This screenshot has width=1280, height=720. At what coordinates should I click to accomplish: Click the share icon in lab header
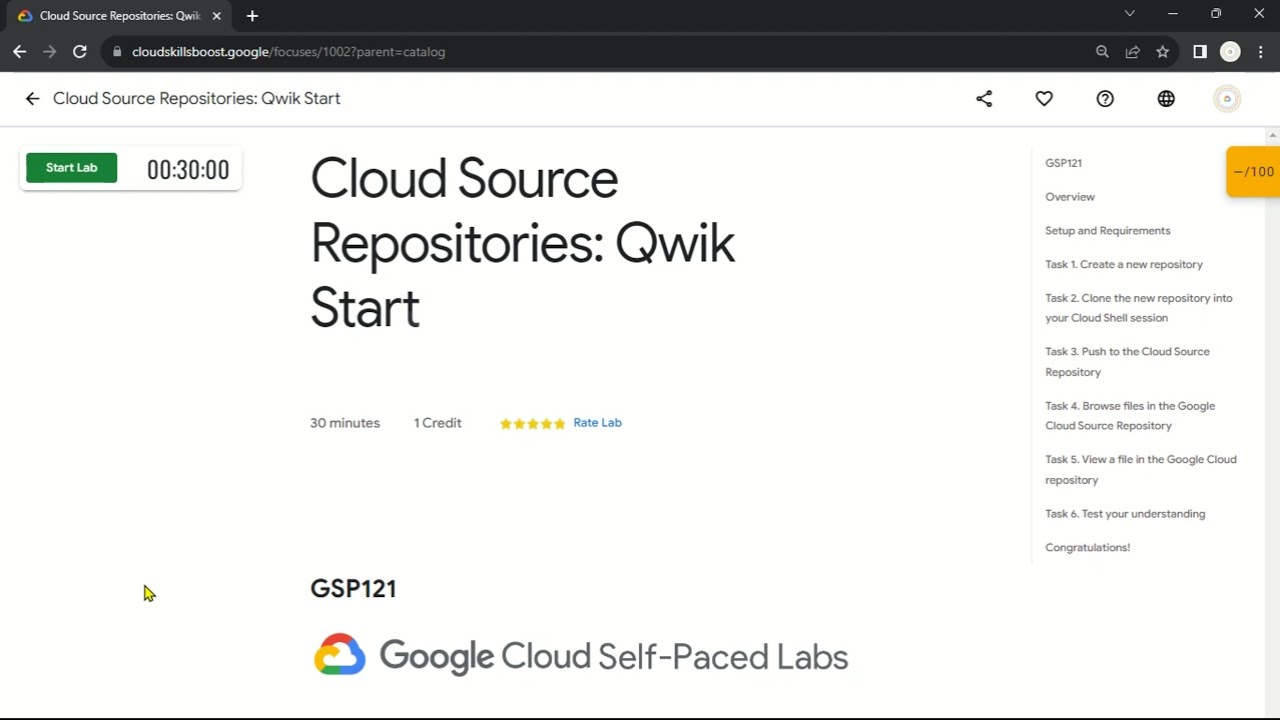point(984,98)
